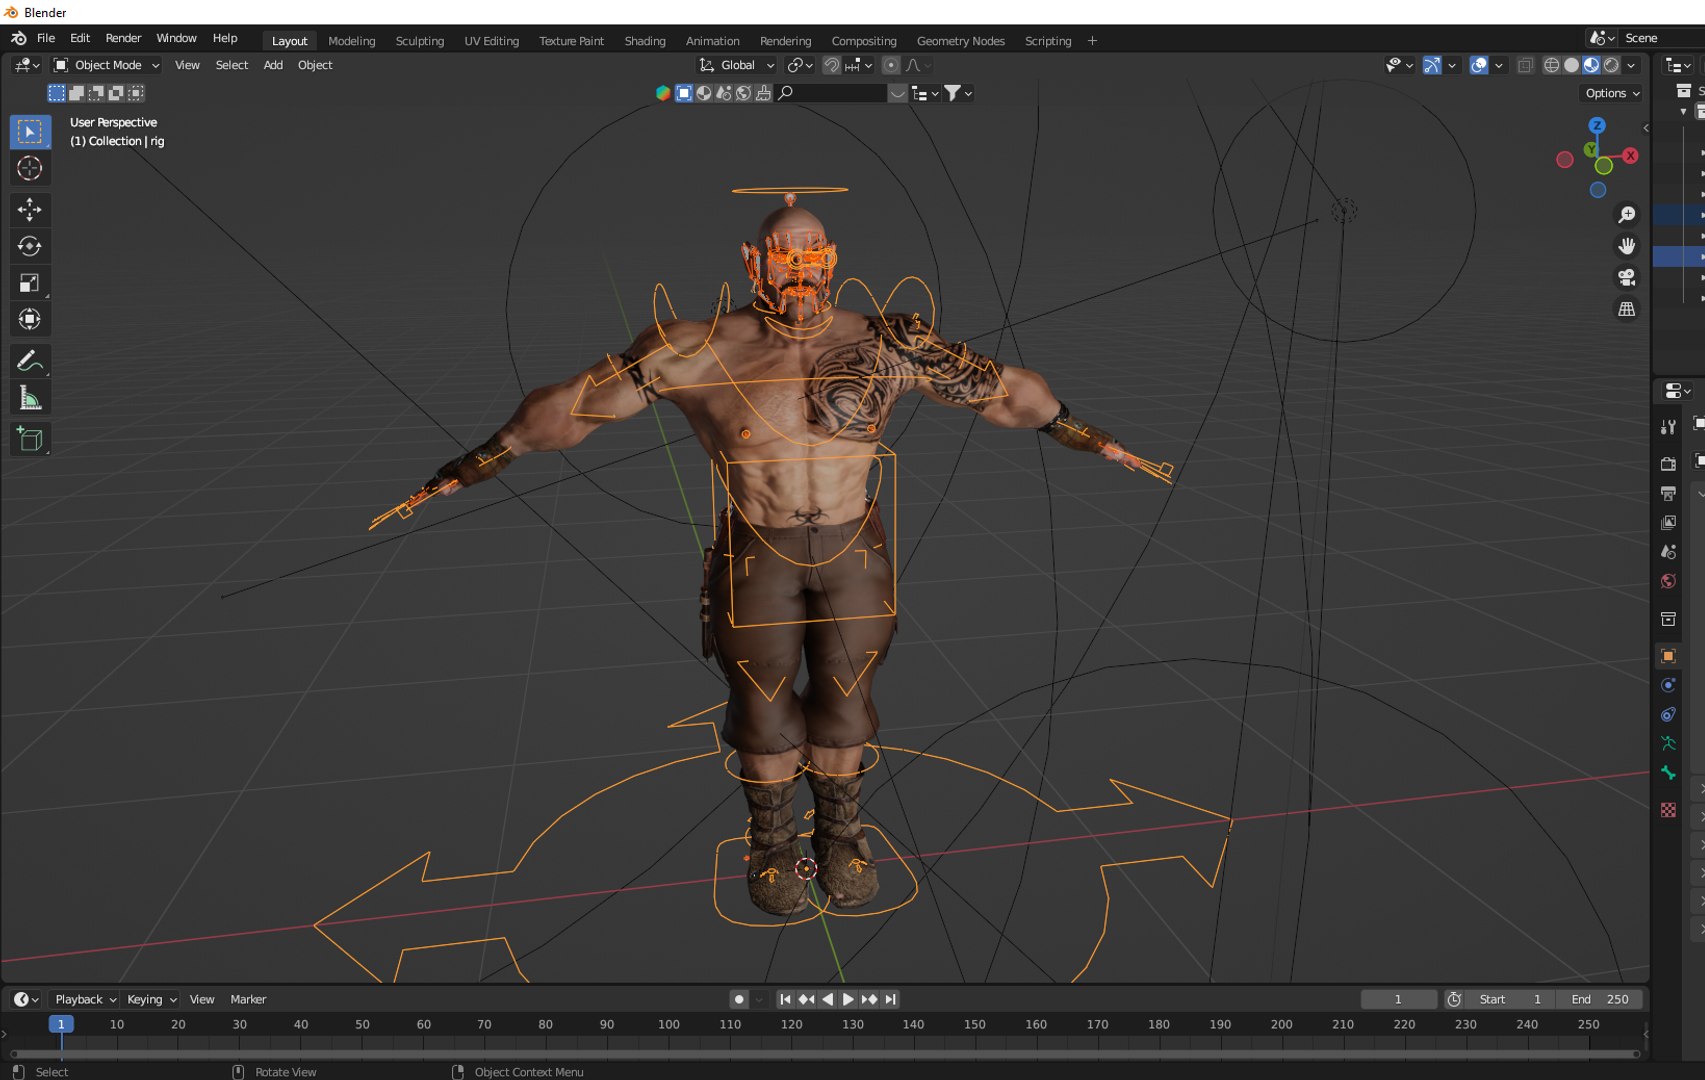Switch to the Sculpting workspace tab
Image resolution: width=1705 pixels, height=1080 pixels.
point(419,41)
